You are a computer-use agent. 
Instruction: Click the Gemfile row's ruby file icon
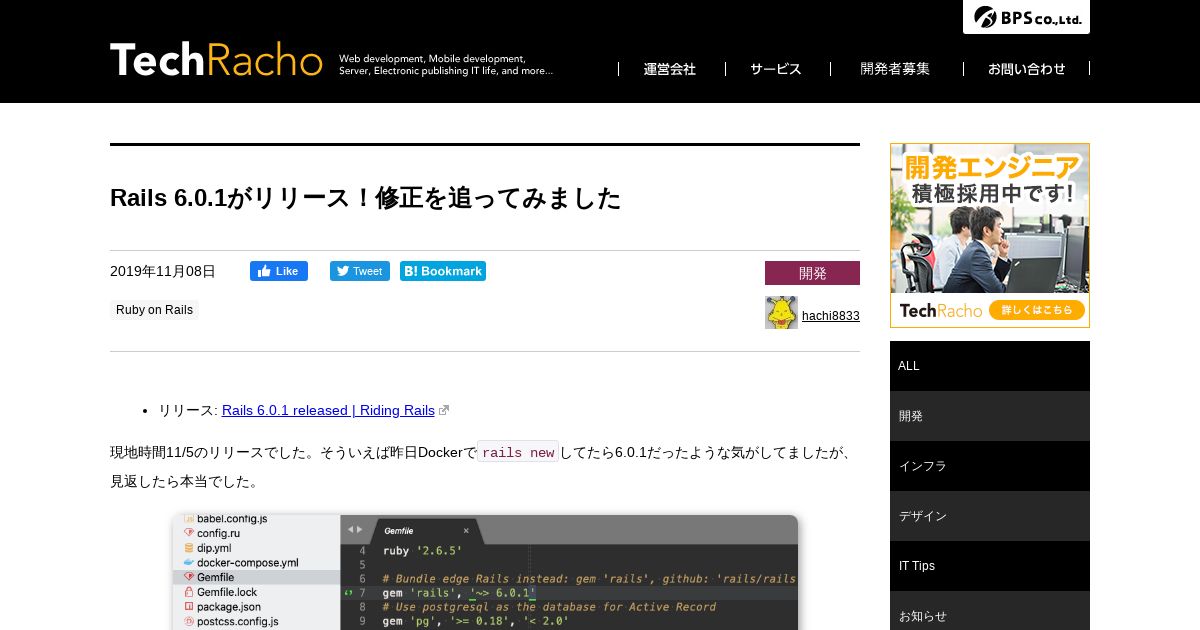pyautogui.click(x=189, y=577)
